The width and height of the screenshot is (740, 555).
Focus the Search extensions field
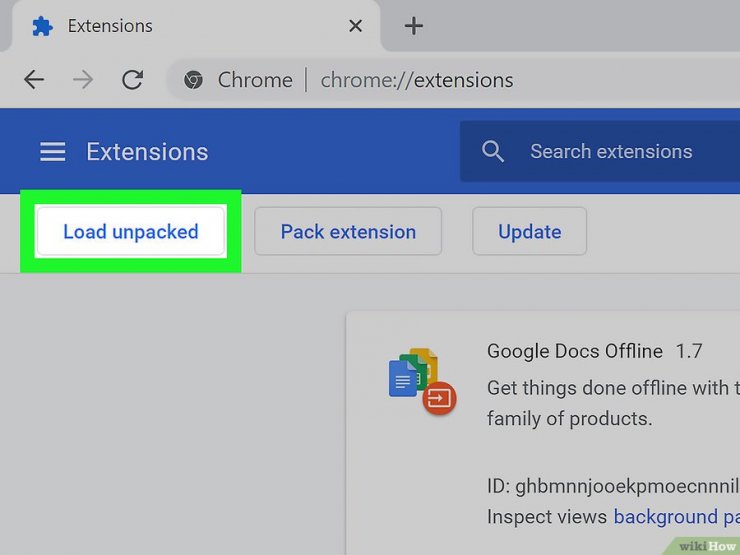[600, 151]
